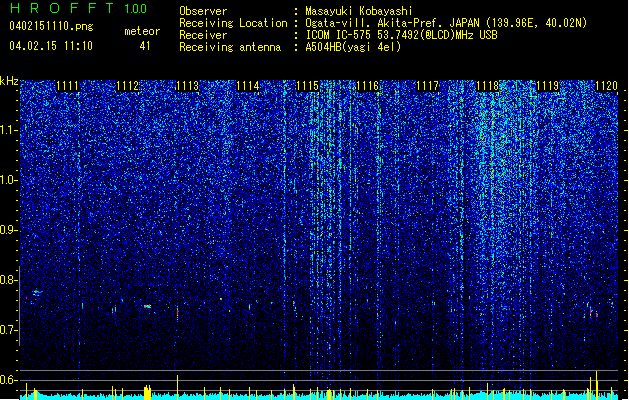Screen dimensions: 629x400
Task: Click the 'Receiver' field label
Action: coord(203,35)
